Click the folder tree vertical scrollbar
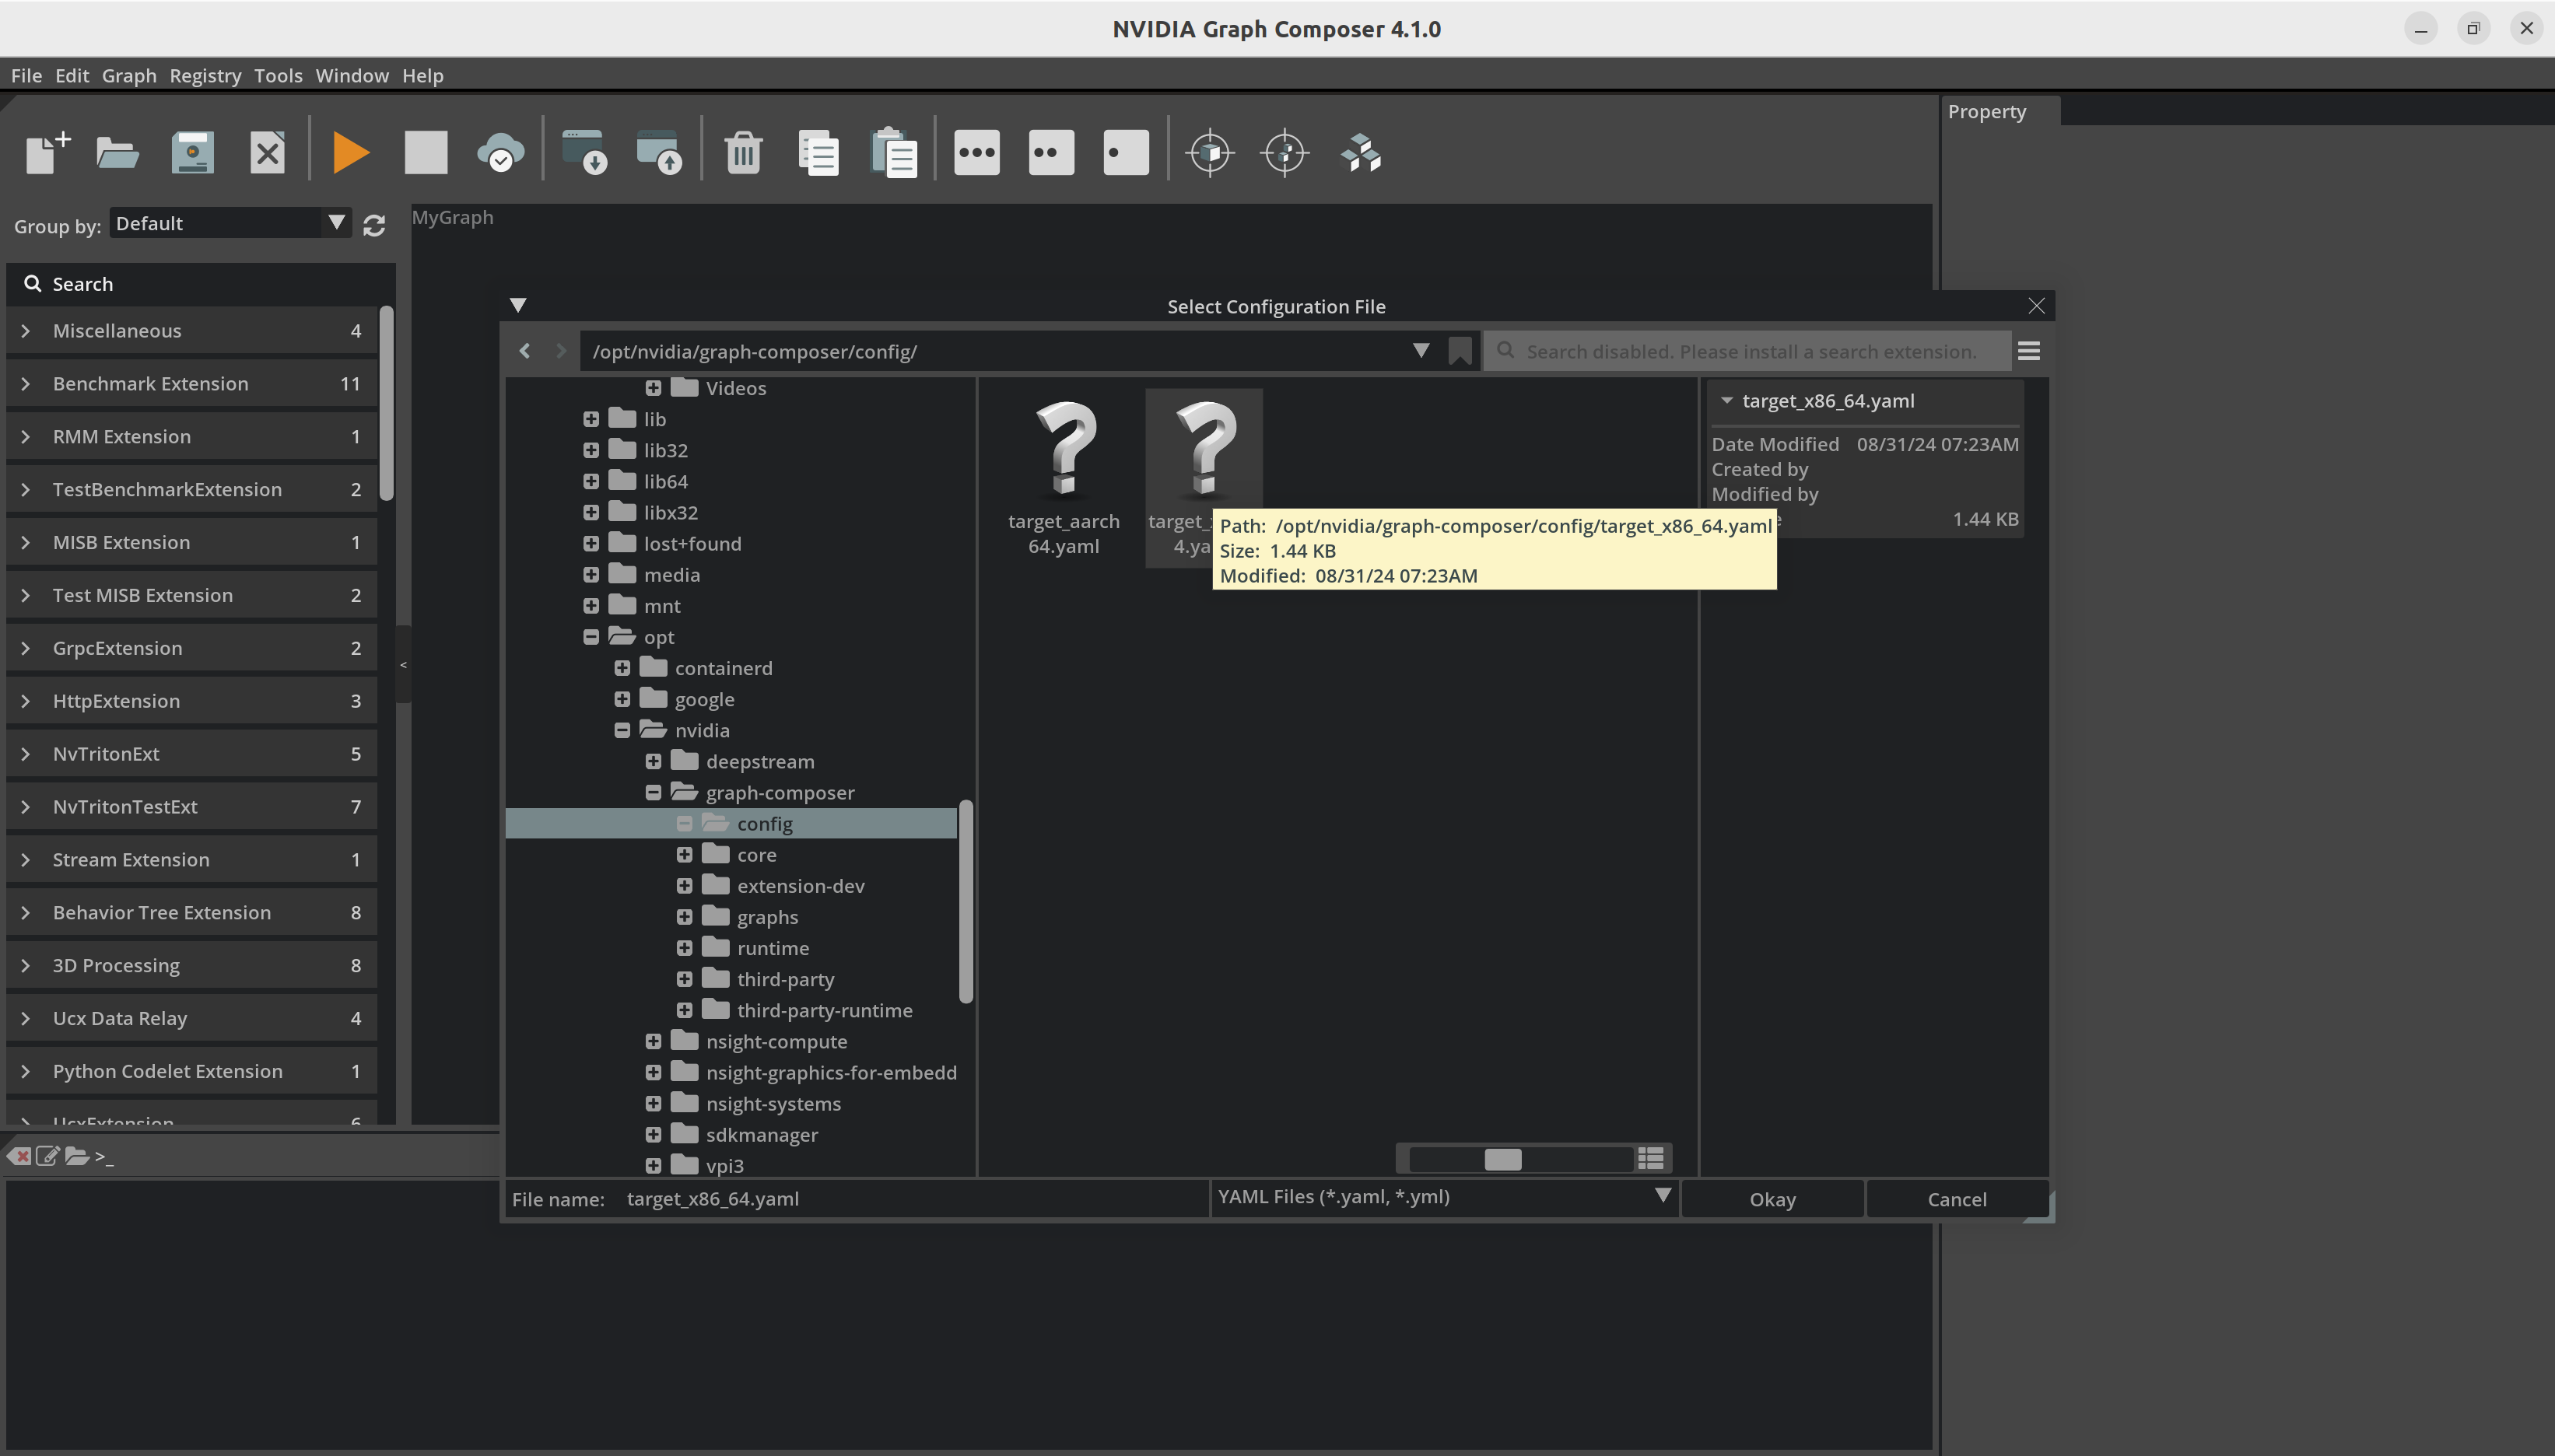 [965, 901]
